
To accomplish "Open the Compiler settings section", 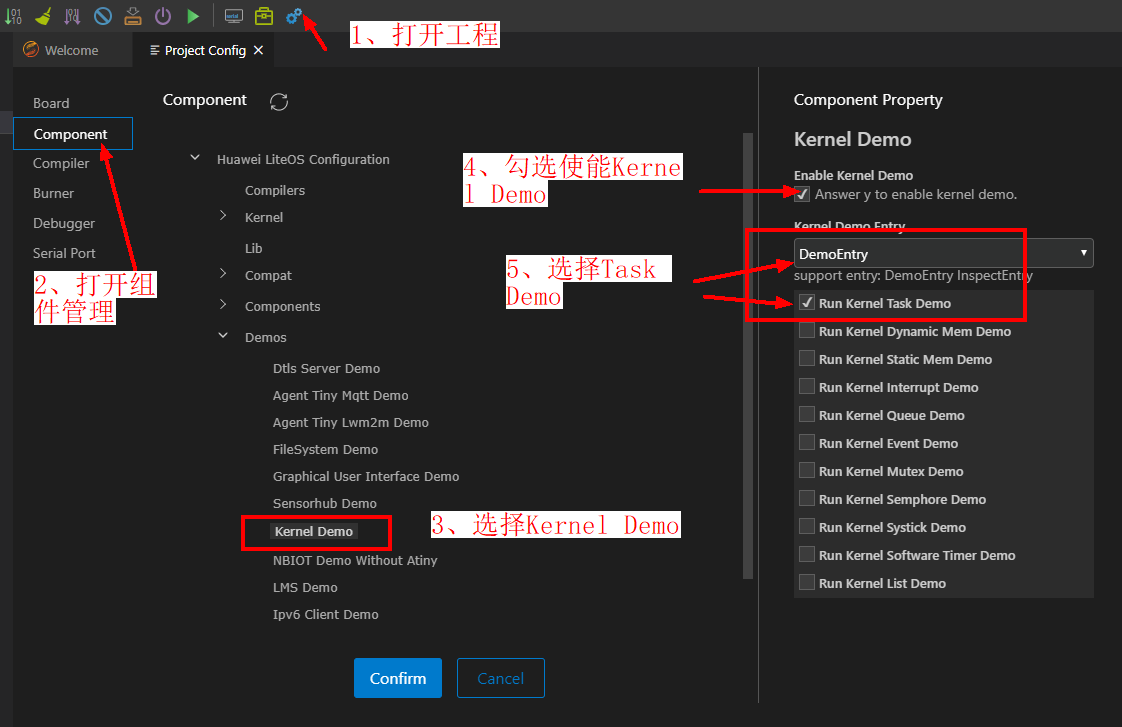I will point(61,163).
